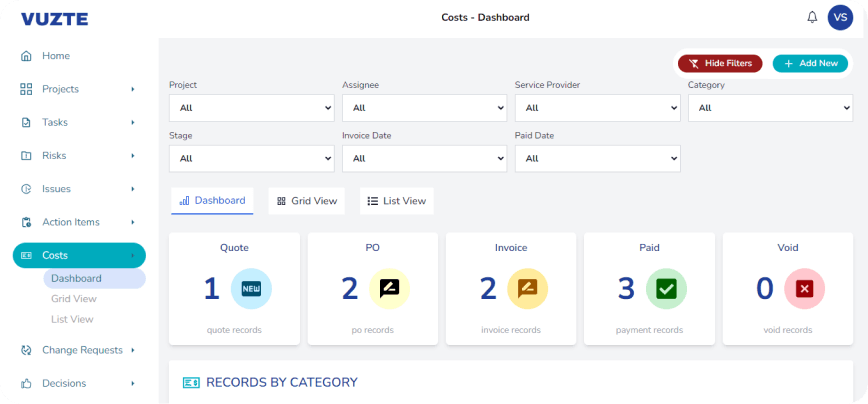868x404 pixels.
Task: Open the VS user avatar menu
Action: (x=840, y=17)
